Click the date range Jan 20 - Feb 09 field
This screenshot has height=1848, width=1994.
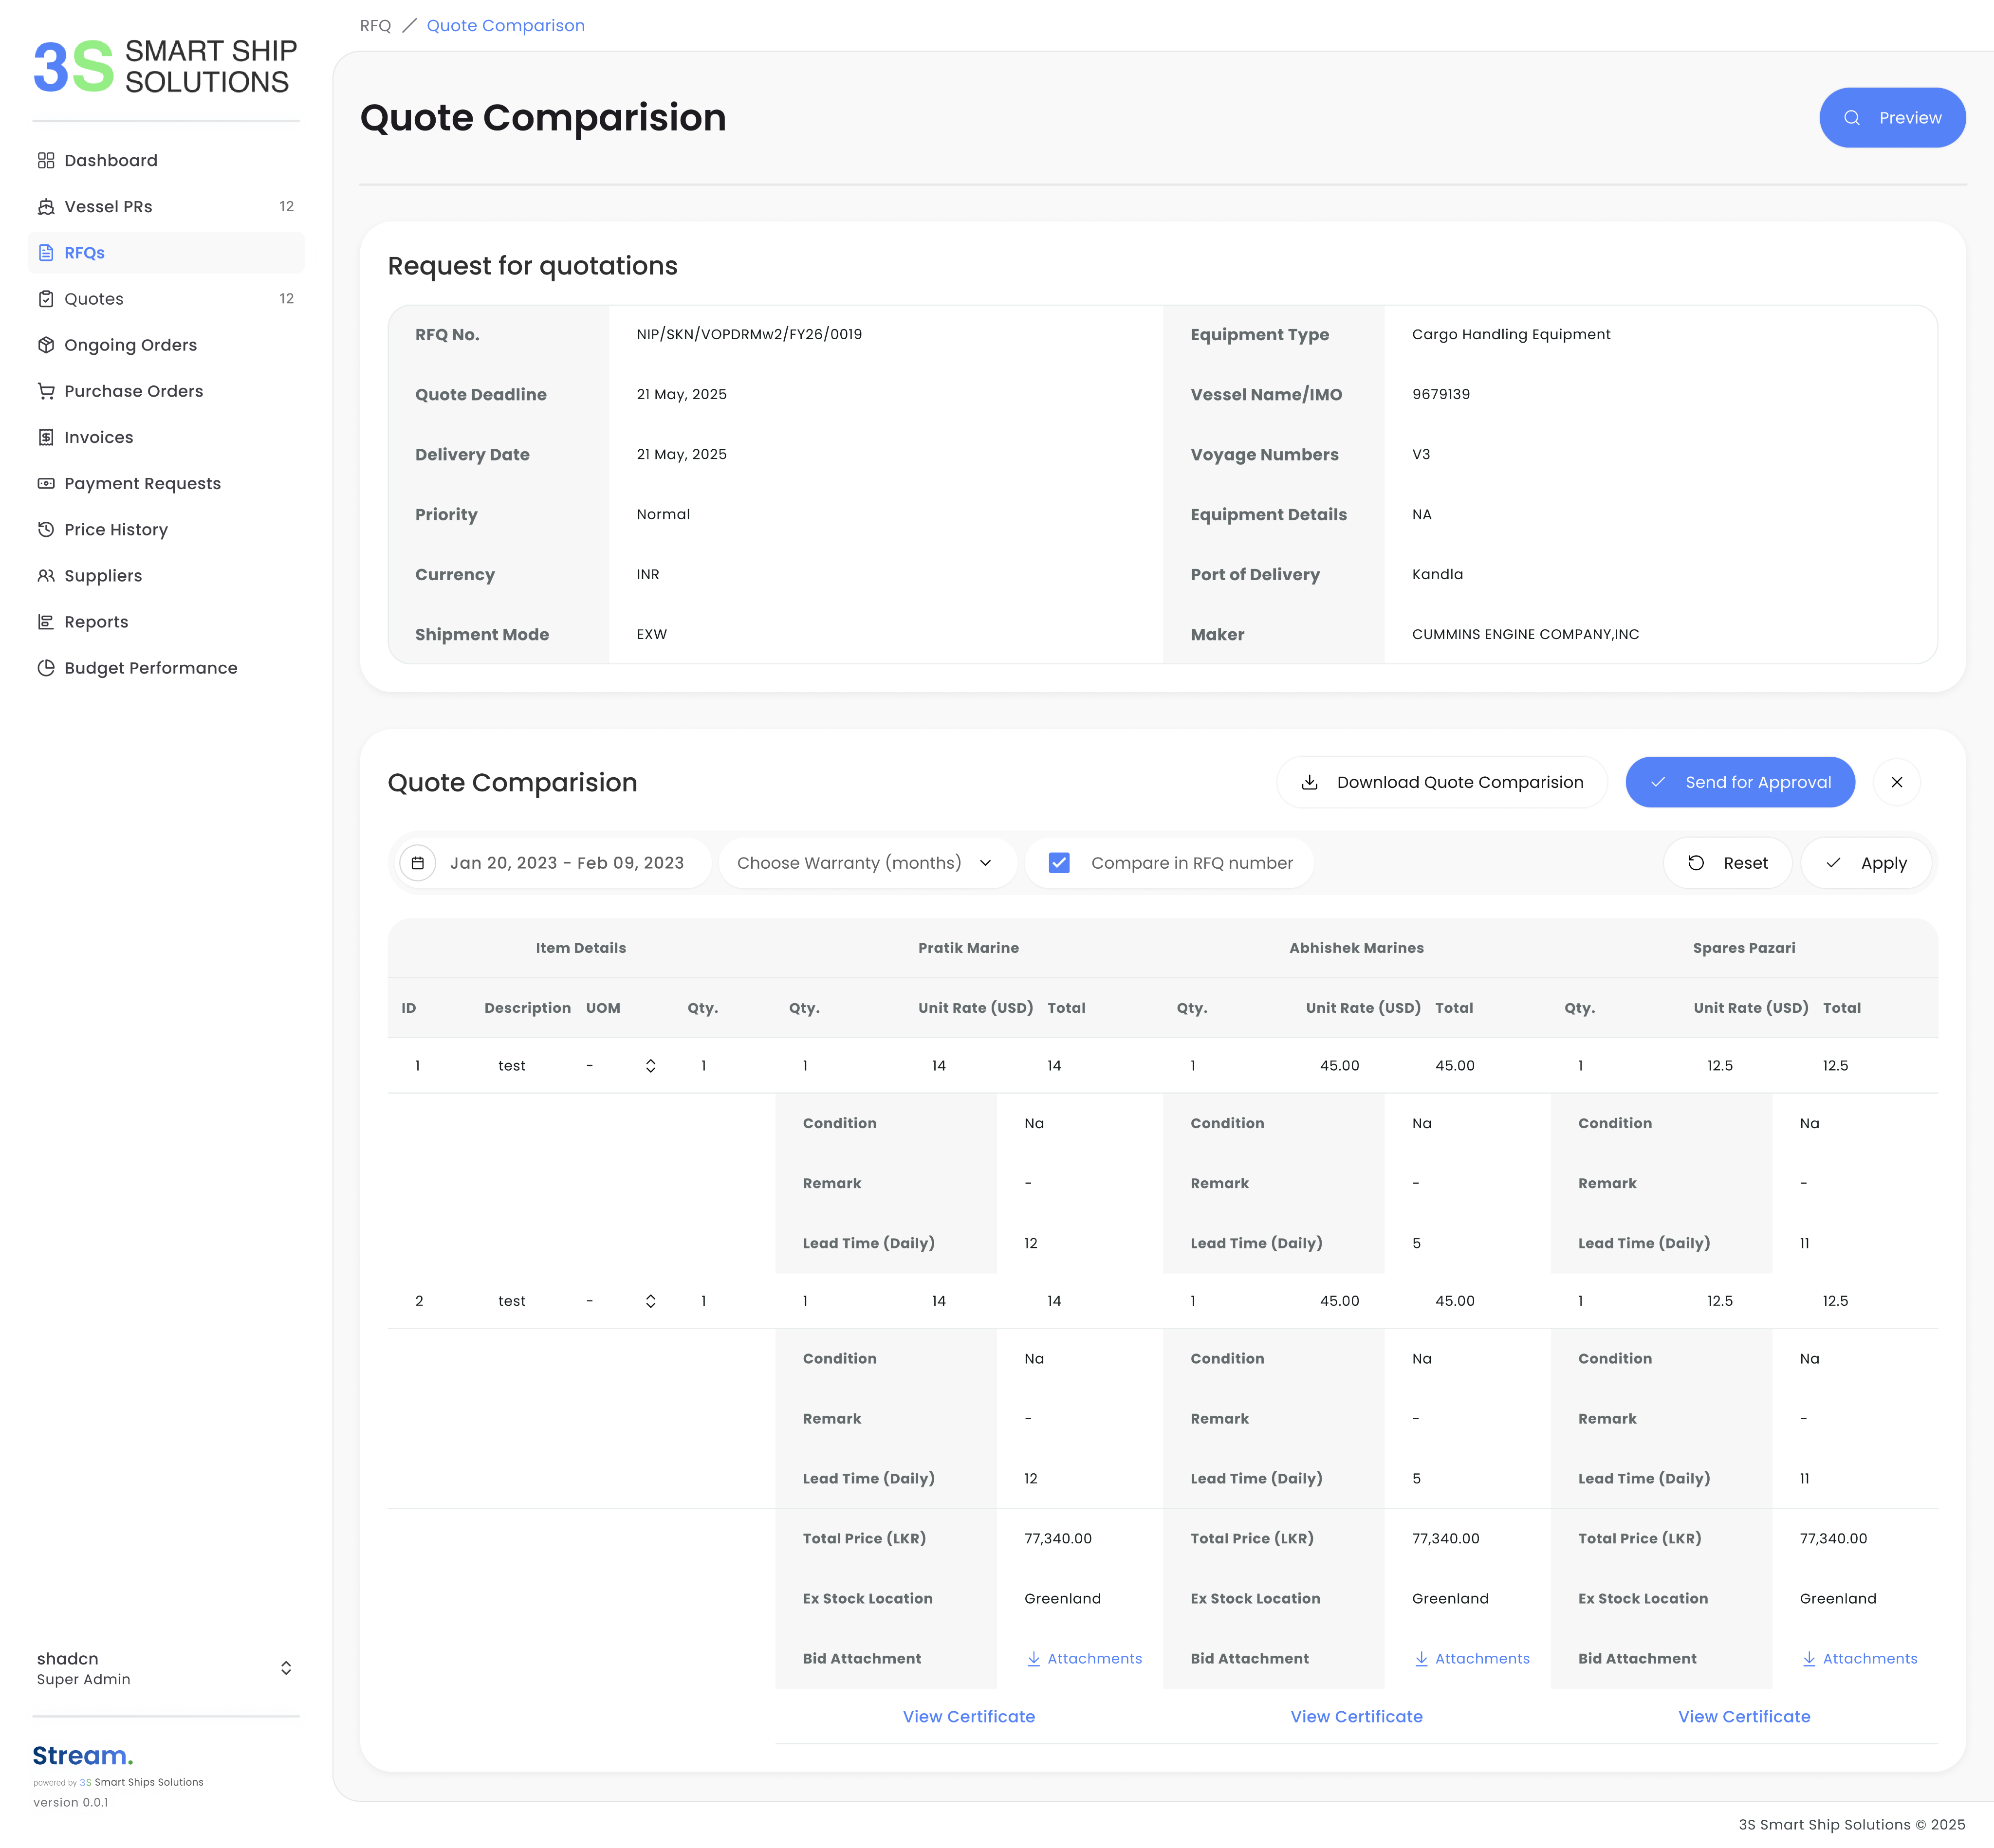coord(566,863)
